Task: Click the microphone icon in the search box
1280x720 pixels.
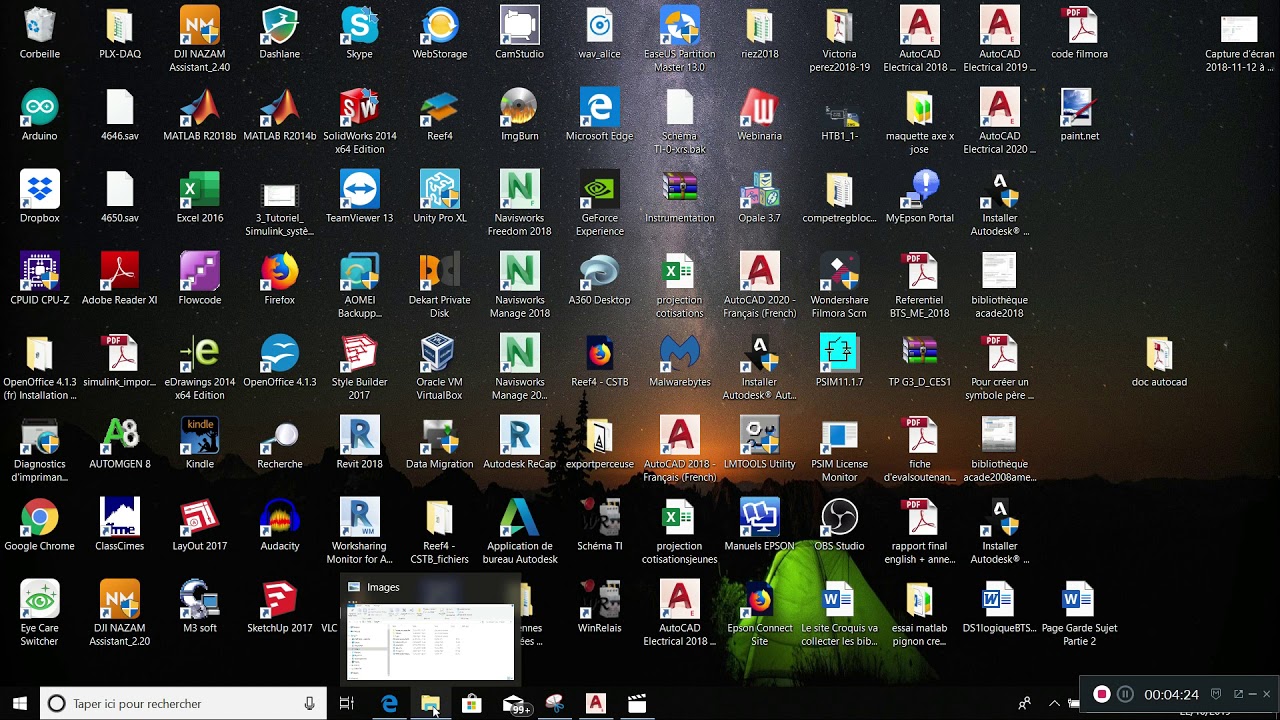Action: point(310,704)
